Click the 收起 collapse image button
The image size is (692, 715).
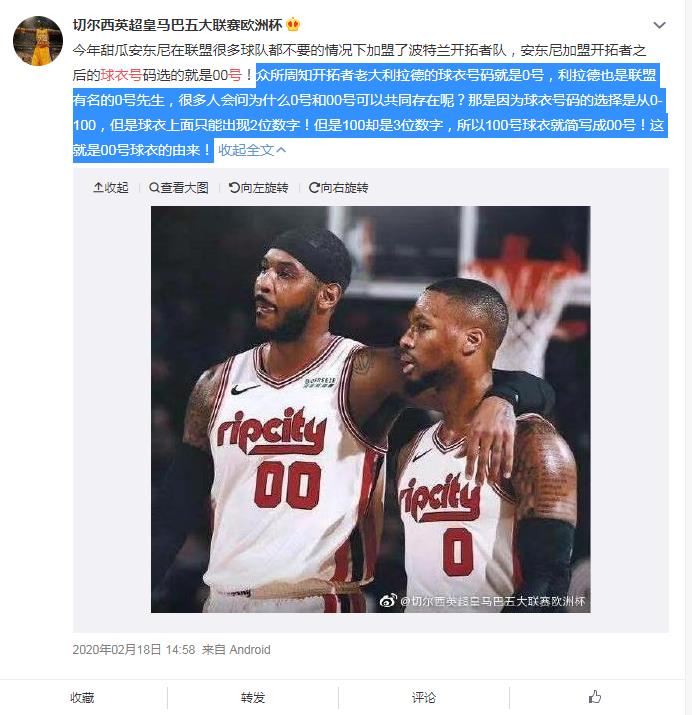pos(111,187)
